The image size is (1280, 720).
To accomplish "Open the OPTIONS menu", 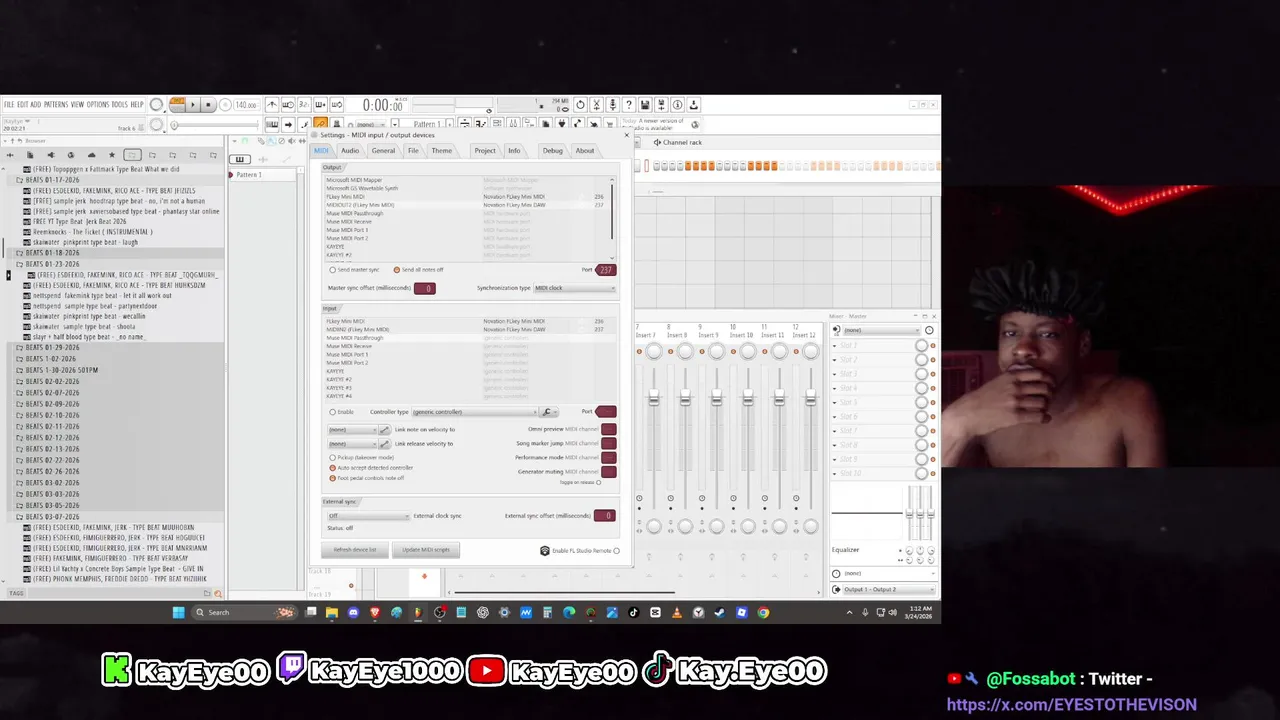I will point(97,104).
